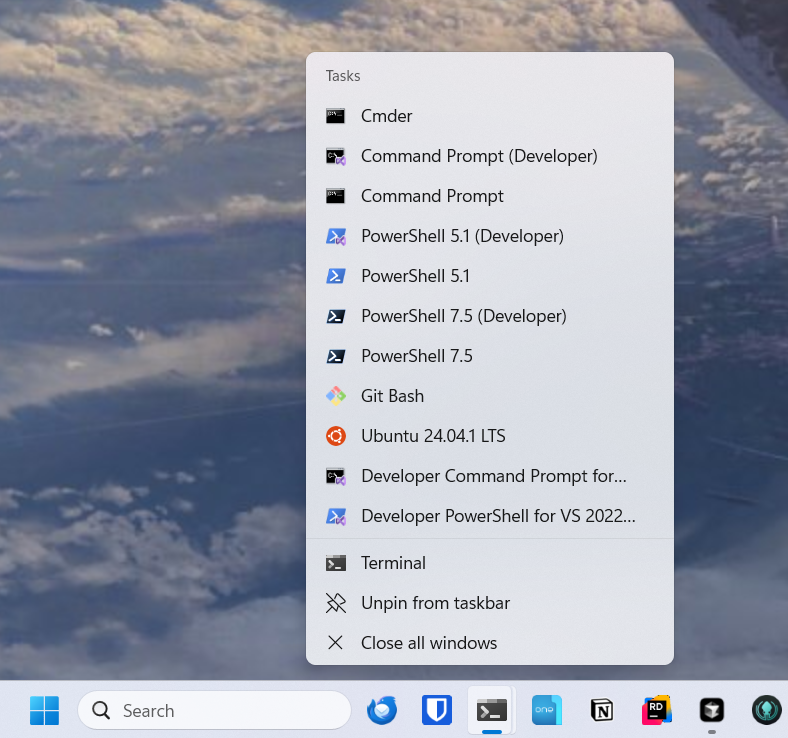Open GitKraken from the taskbar
Screen dimensions: 788x738
[766, 710]
